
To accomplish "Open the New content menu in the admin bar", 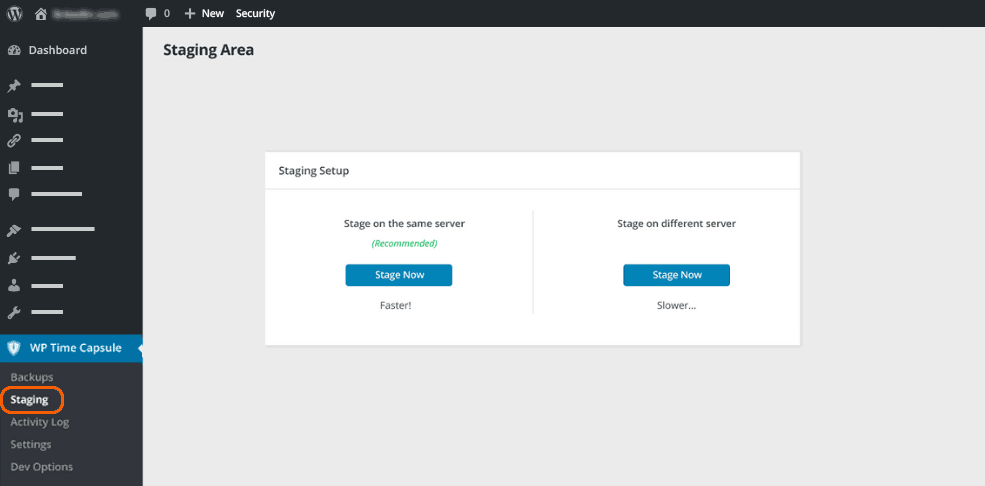I will click(204, 14).
